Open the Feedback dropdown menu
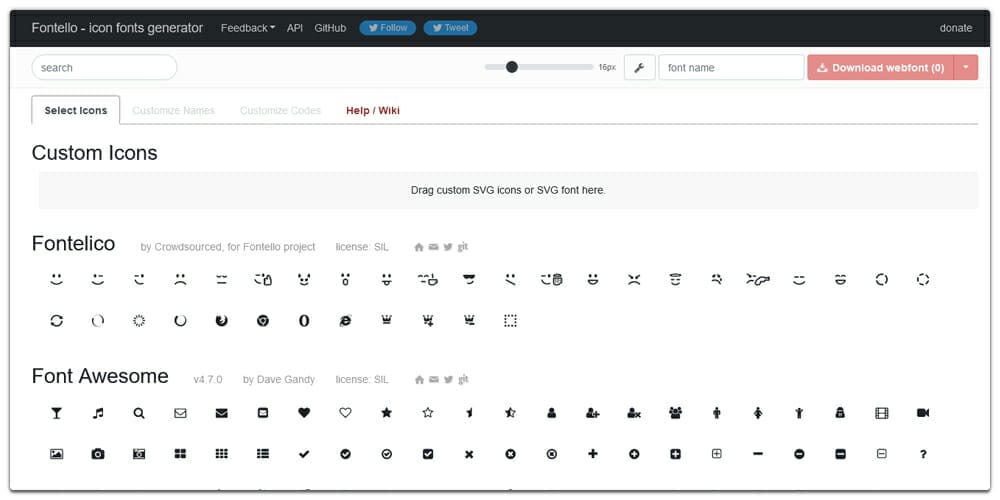 pyautogui.click(x=248, y=28)
